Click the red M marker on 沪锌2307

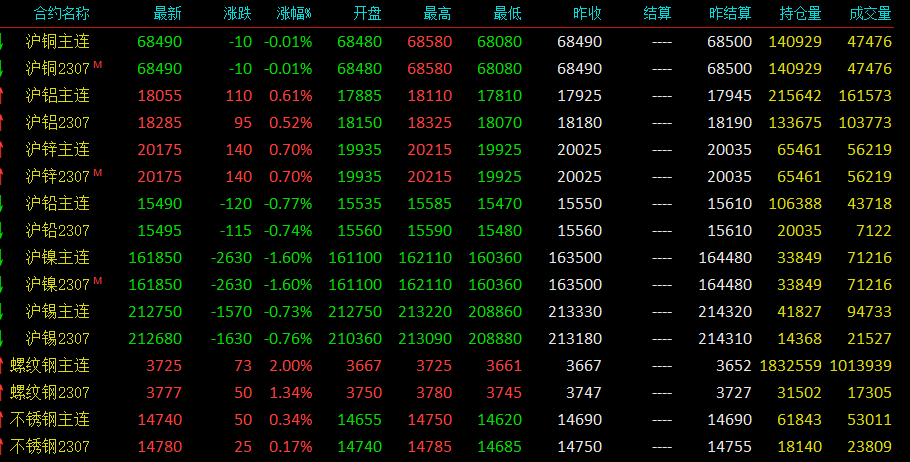98,172
